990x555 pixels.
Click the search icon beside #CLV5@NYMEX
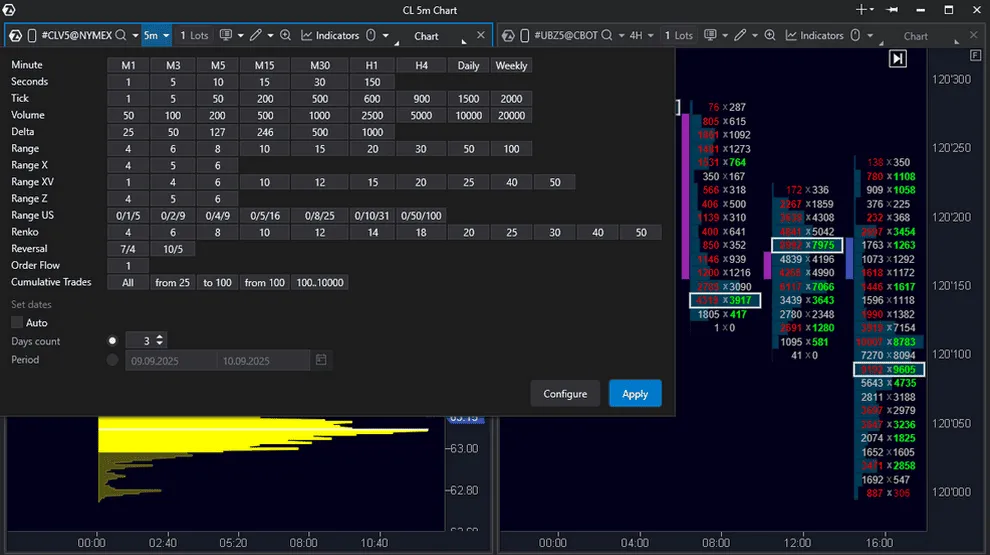121,35
